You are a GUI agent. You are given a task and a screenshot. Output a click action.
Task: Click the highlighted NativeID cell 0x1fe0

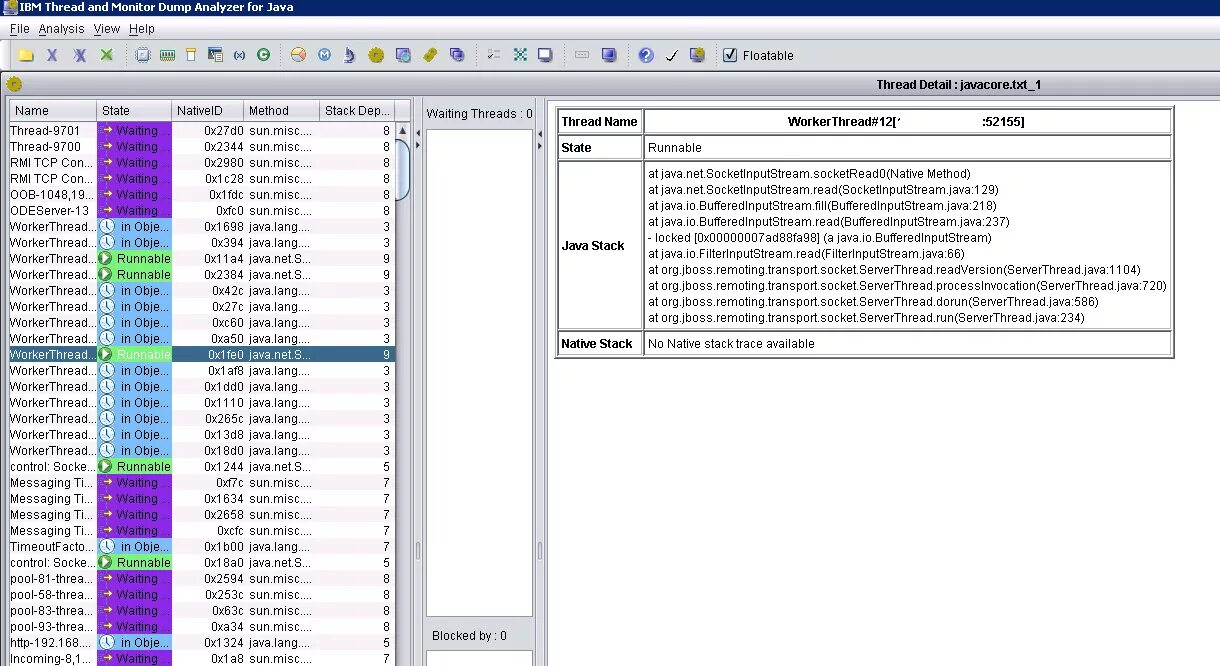[x=208, y=354]
